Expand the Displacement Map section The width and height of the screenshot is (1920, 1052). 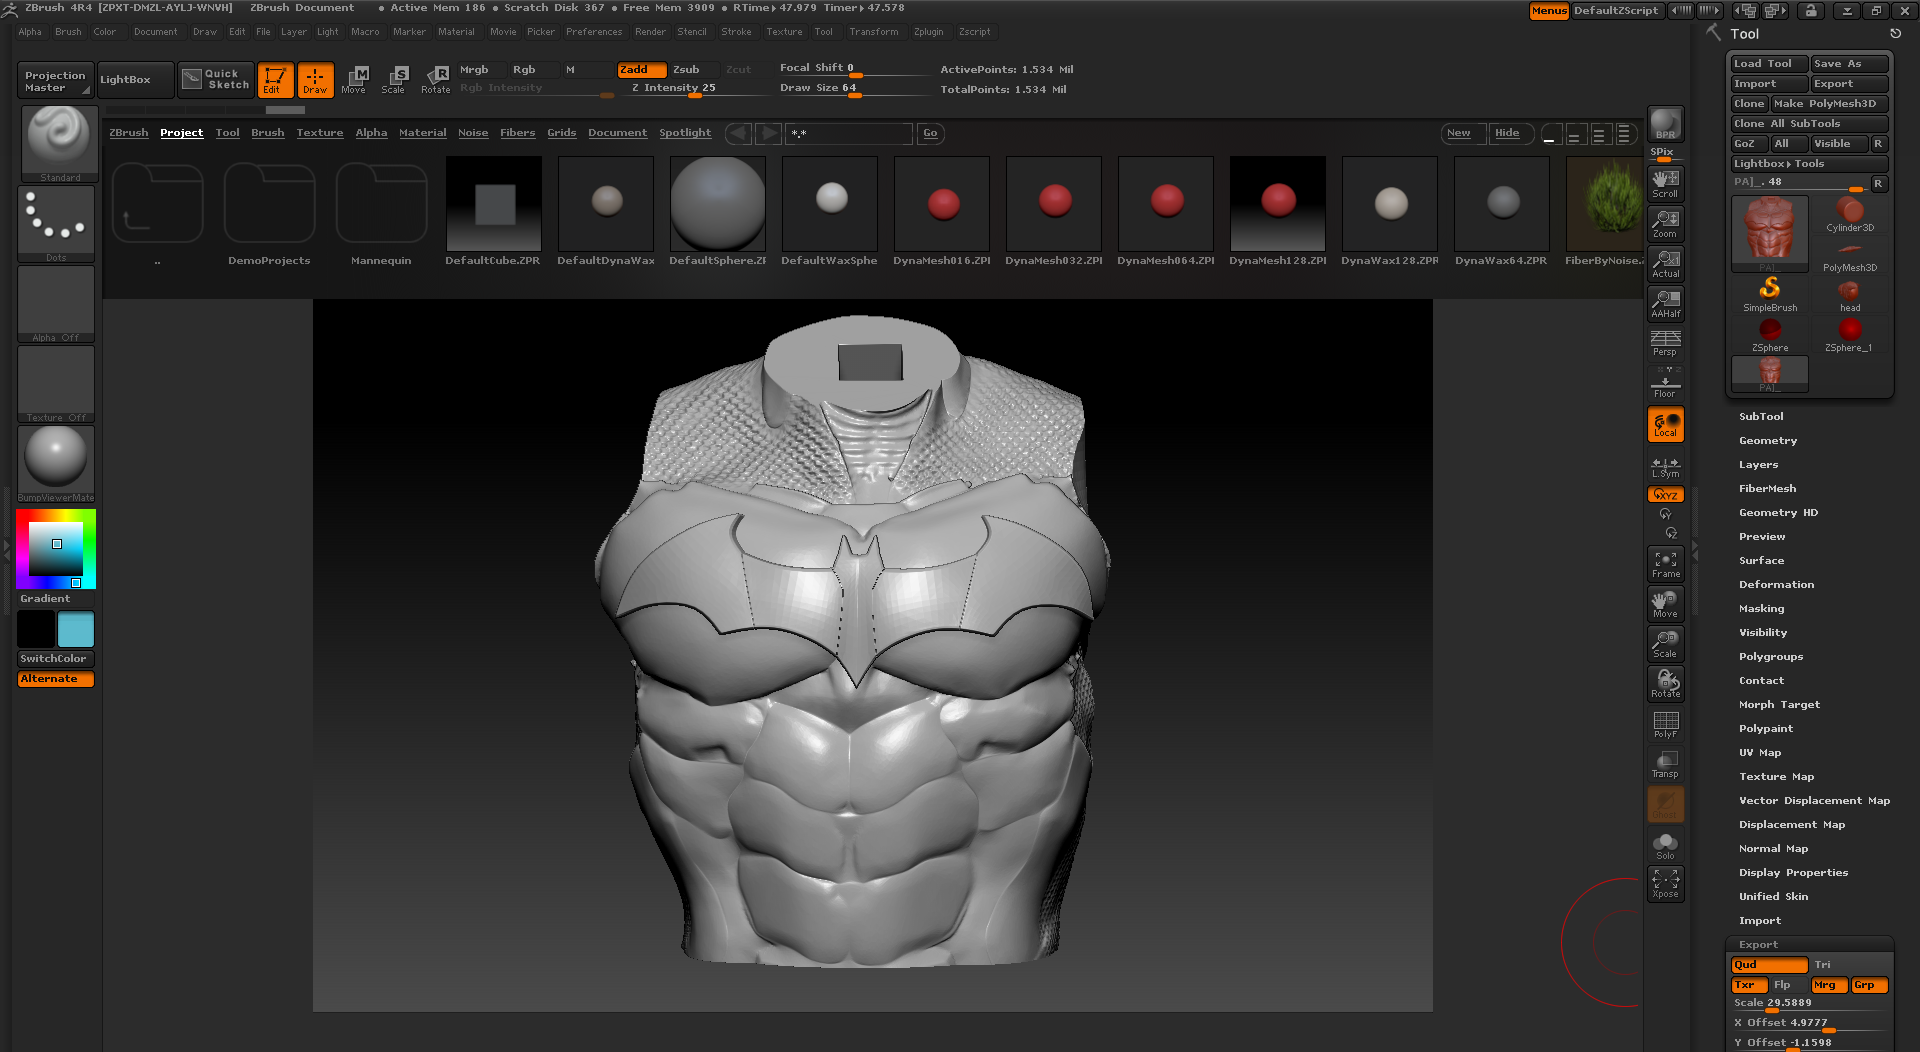[1792, 825]
